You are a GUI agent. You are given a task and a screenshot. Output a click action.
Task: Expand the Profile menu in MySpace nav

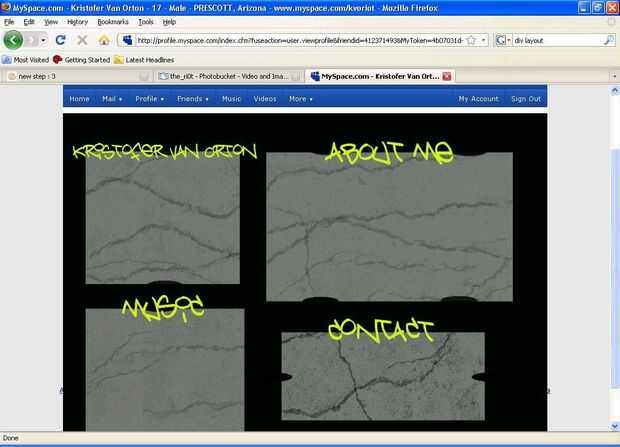point(149,99)
